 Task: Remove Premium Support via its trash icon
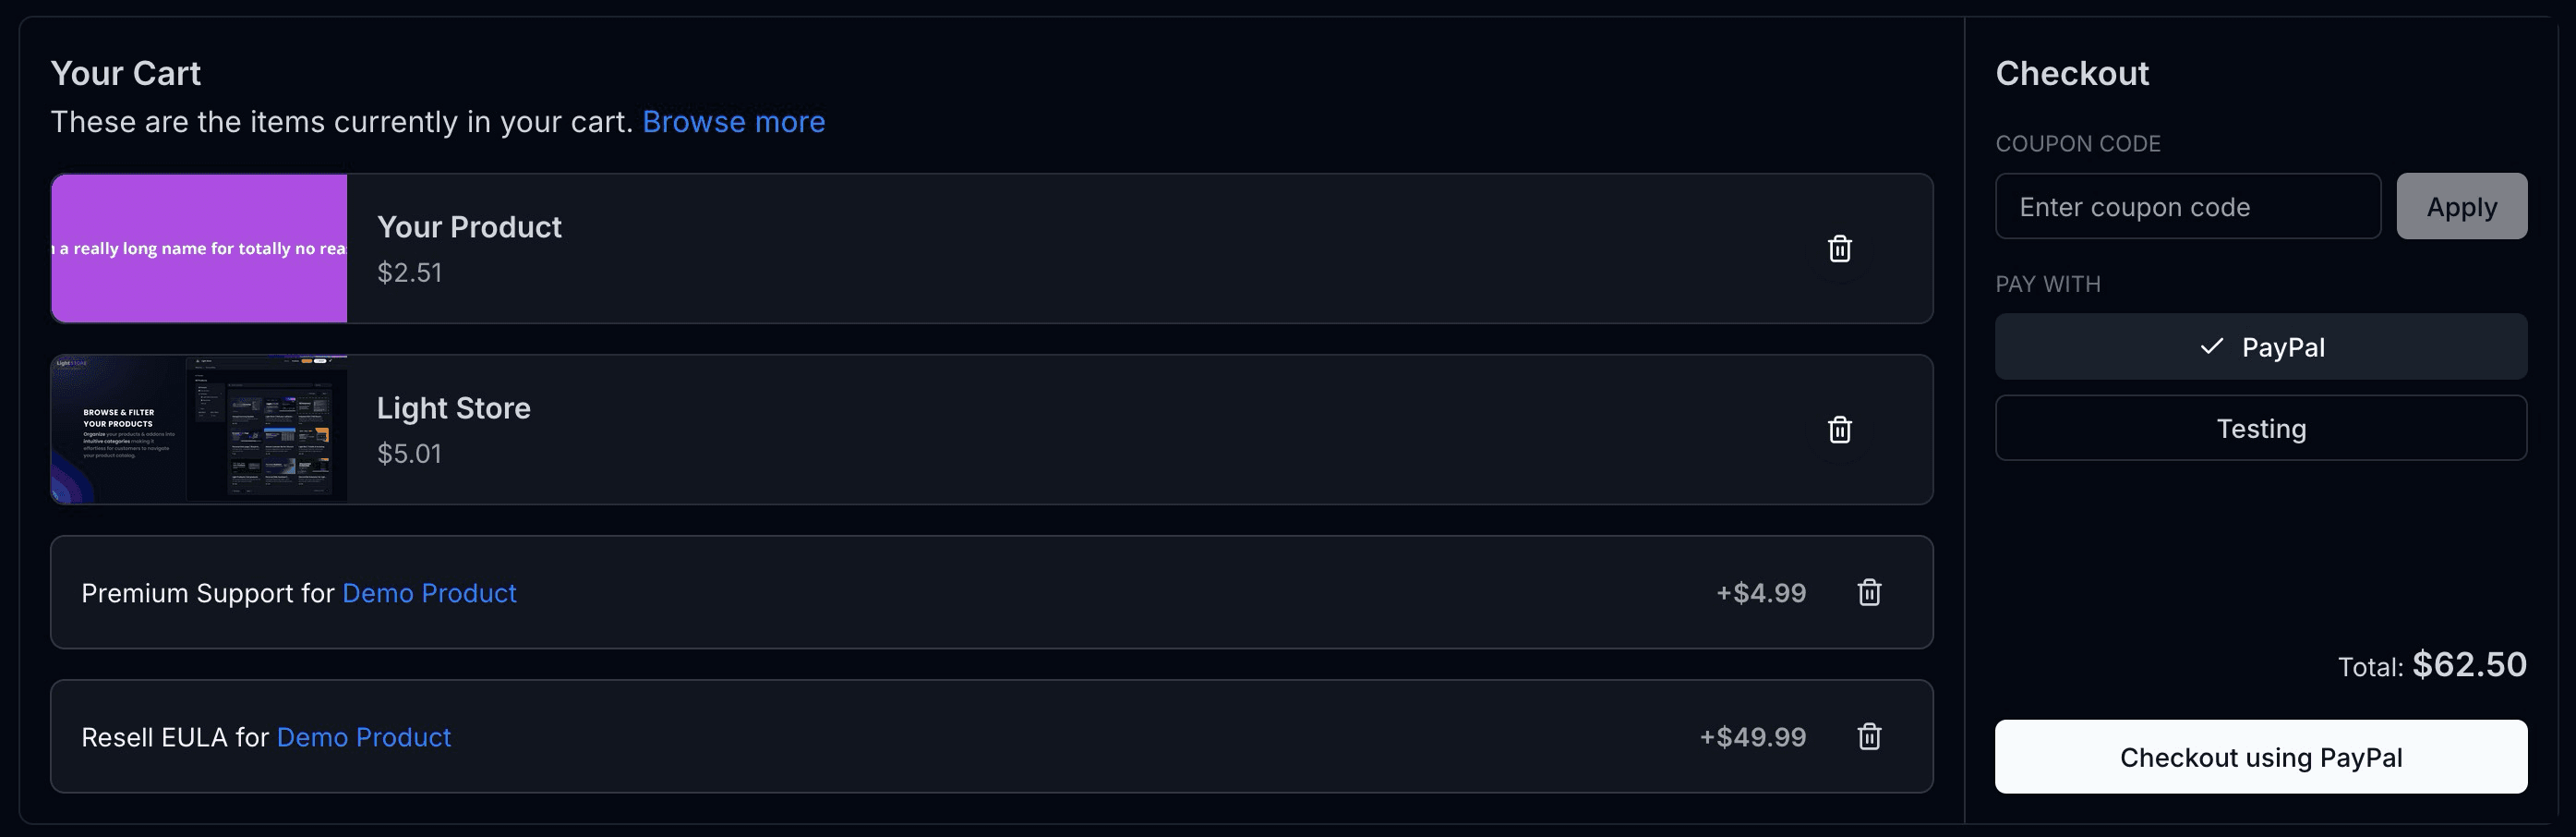[x=1869, y=592]
